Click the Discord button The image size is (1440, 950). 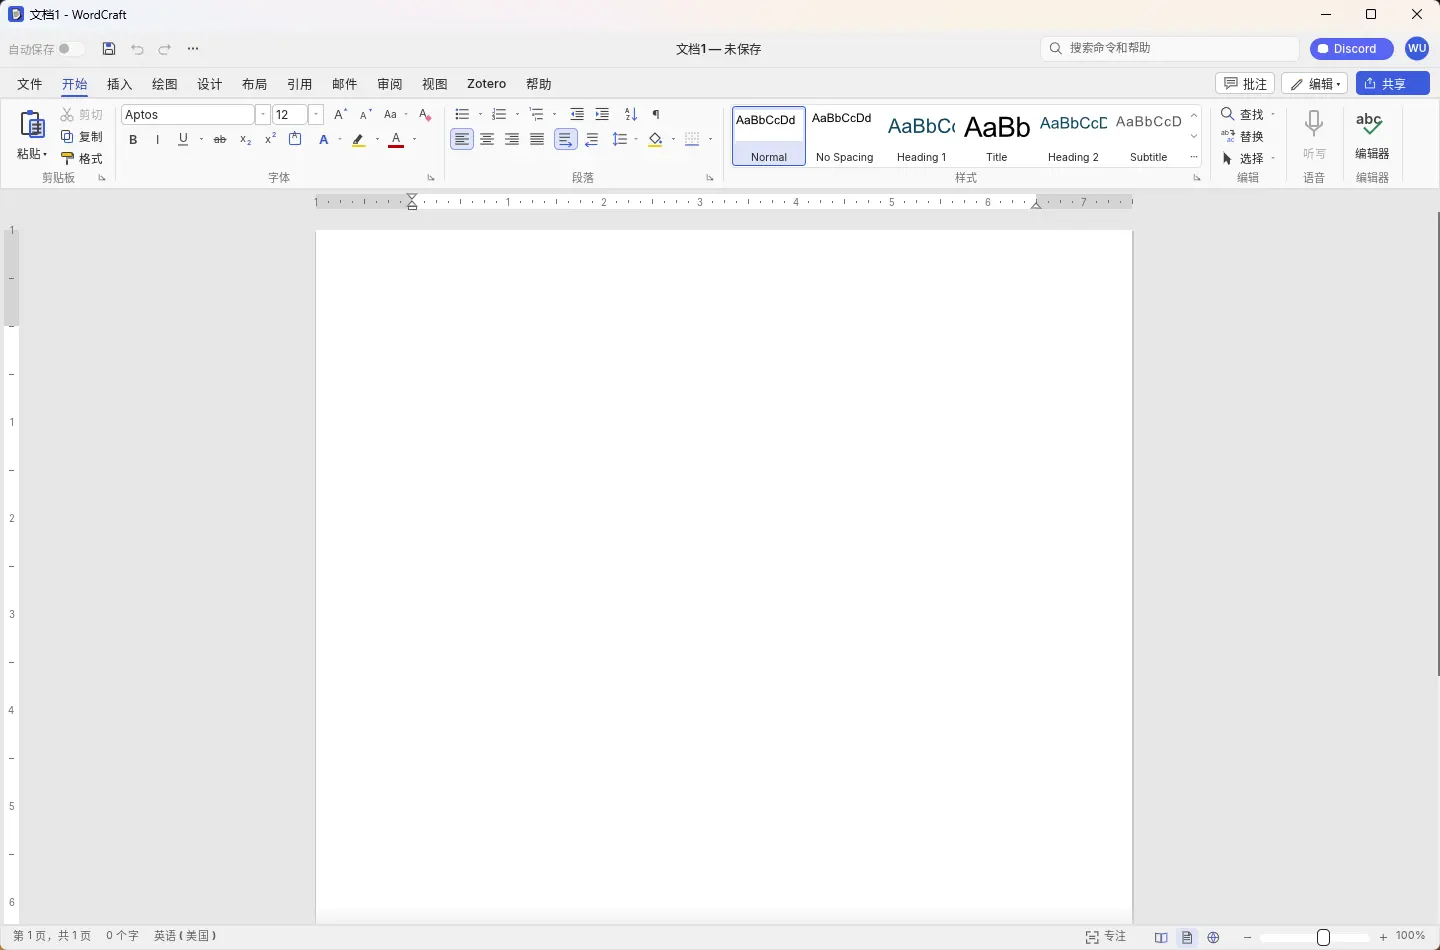1352,49
